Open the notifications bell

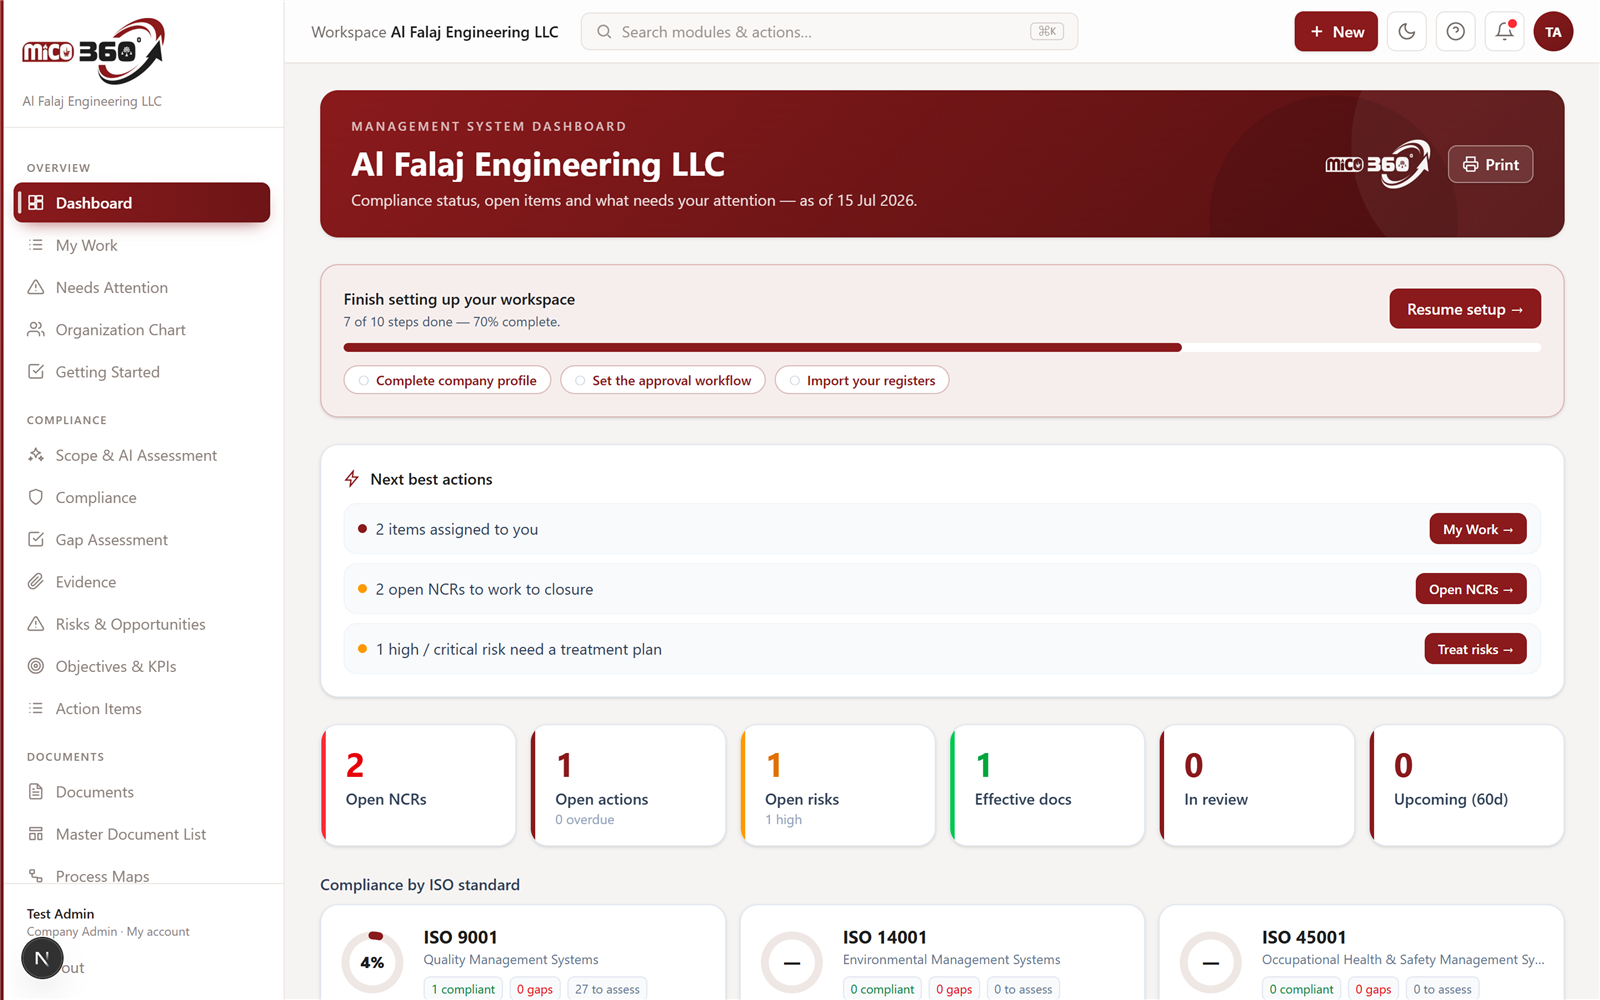[1505, 32]
